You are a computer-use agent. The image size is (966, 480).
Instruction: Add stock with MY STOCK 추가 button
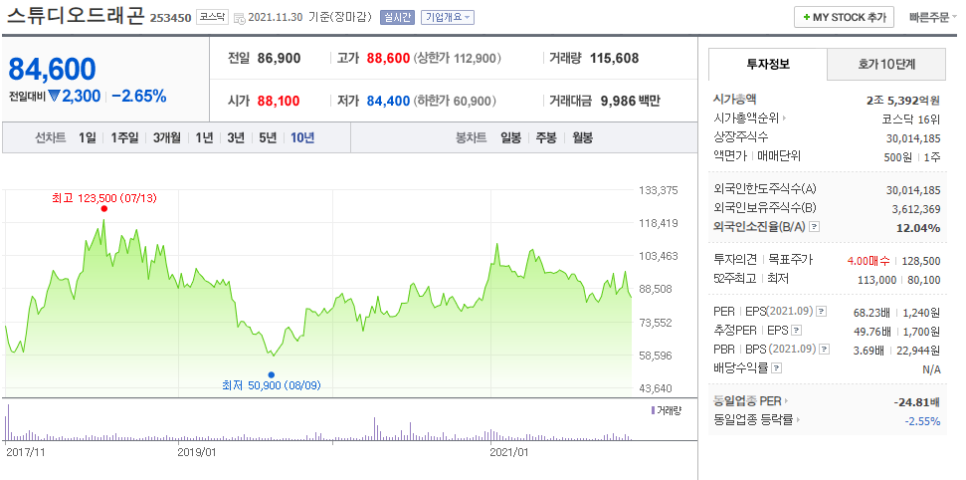(x=843, y=17)
